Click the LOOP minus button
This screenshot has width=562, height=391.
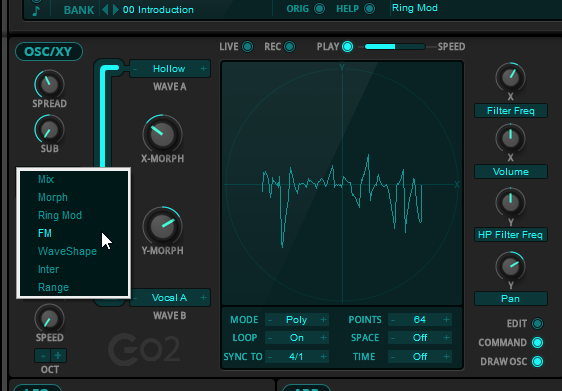coord(270,338)
